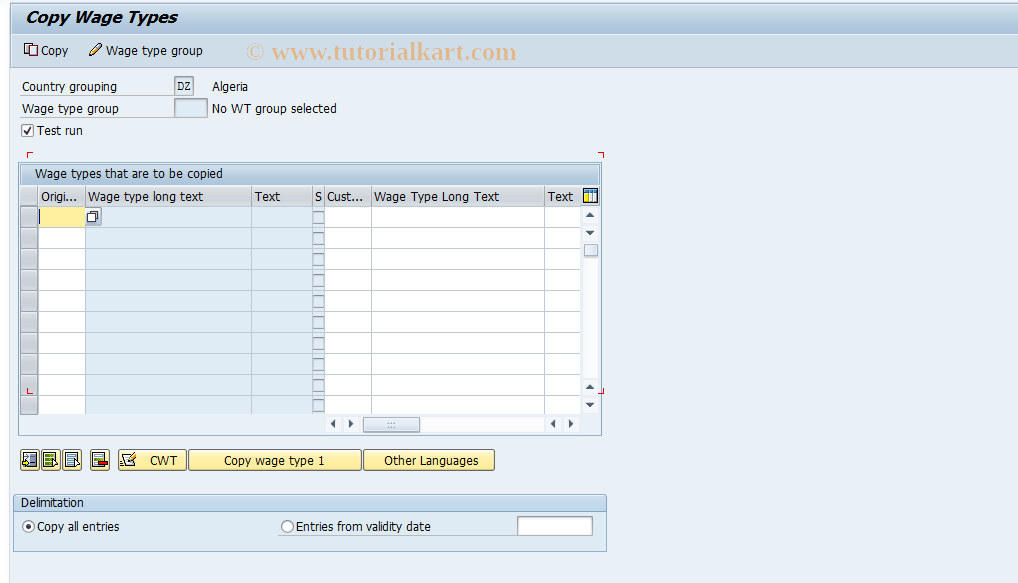
Task: Click the Wage type group input field
Action: (x=191, y=108)
